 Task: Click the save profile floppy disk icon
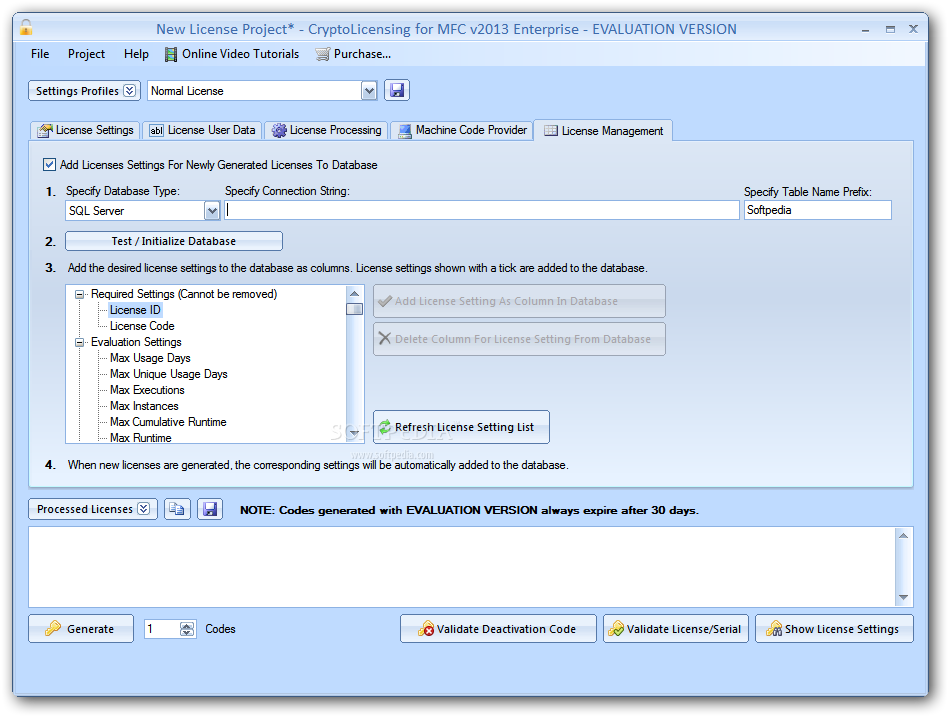pos(397,91)
